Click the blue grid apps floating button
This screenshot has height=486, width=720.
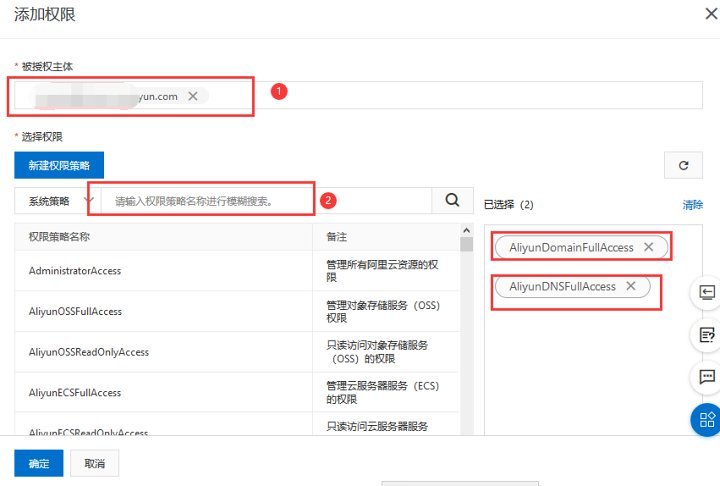click(706, 419)
